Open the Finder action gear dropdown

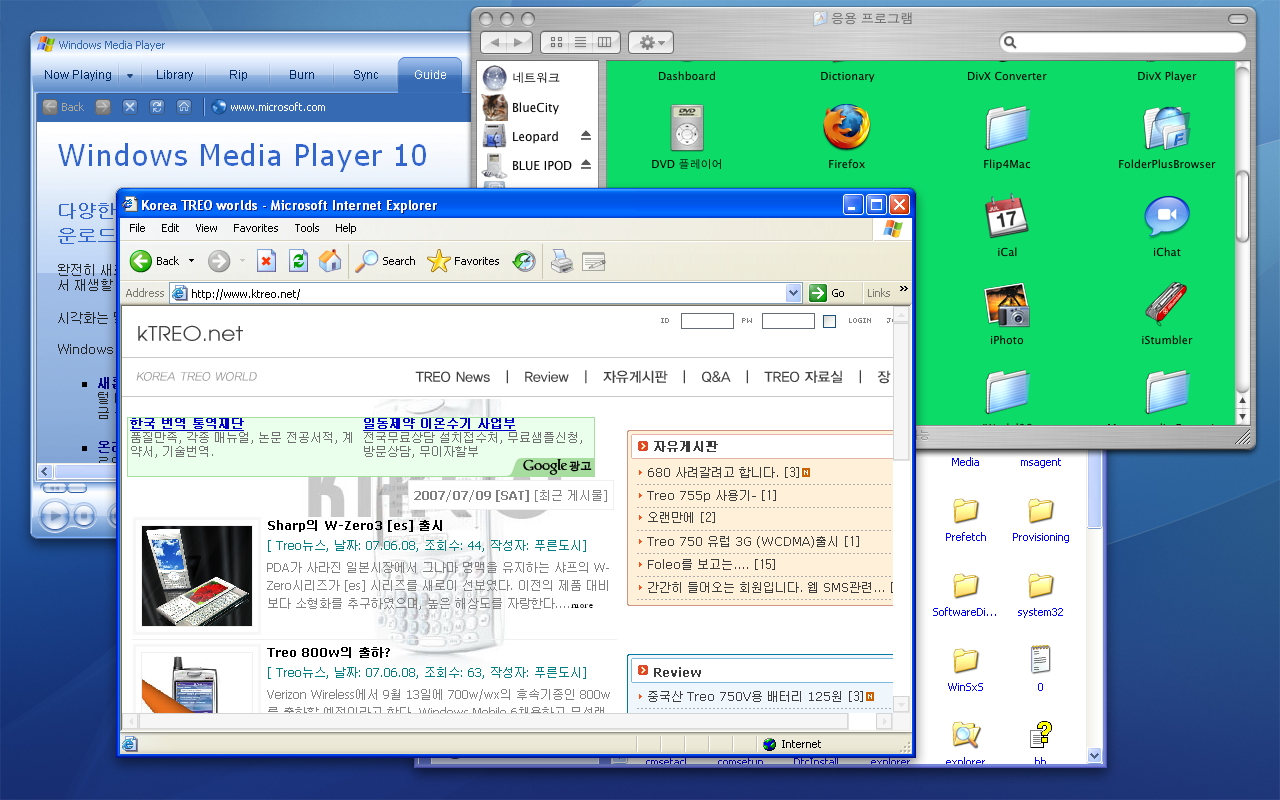(x=651, y=42)
